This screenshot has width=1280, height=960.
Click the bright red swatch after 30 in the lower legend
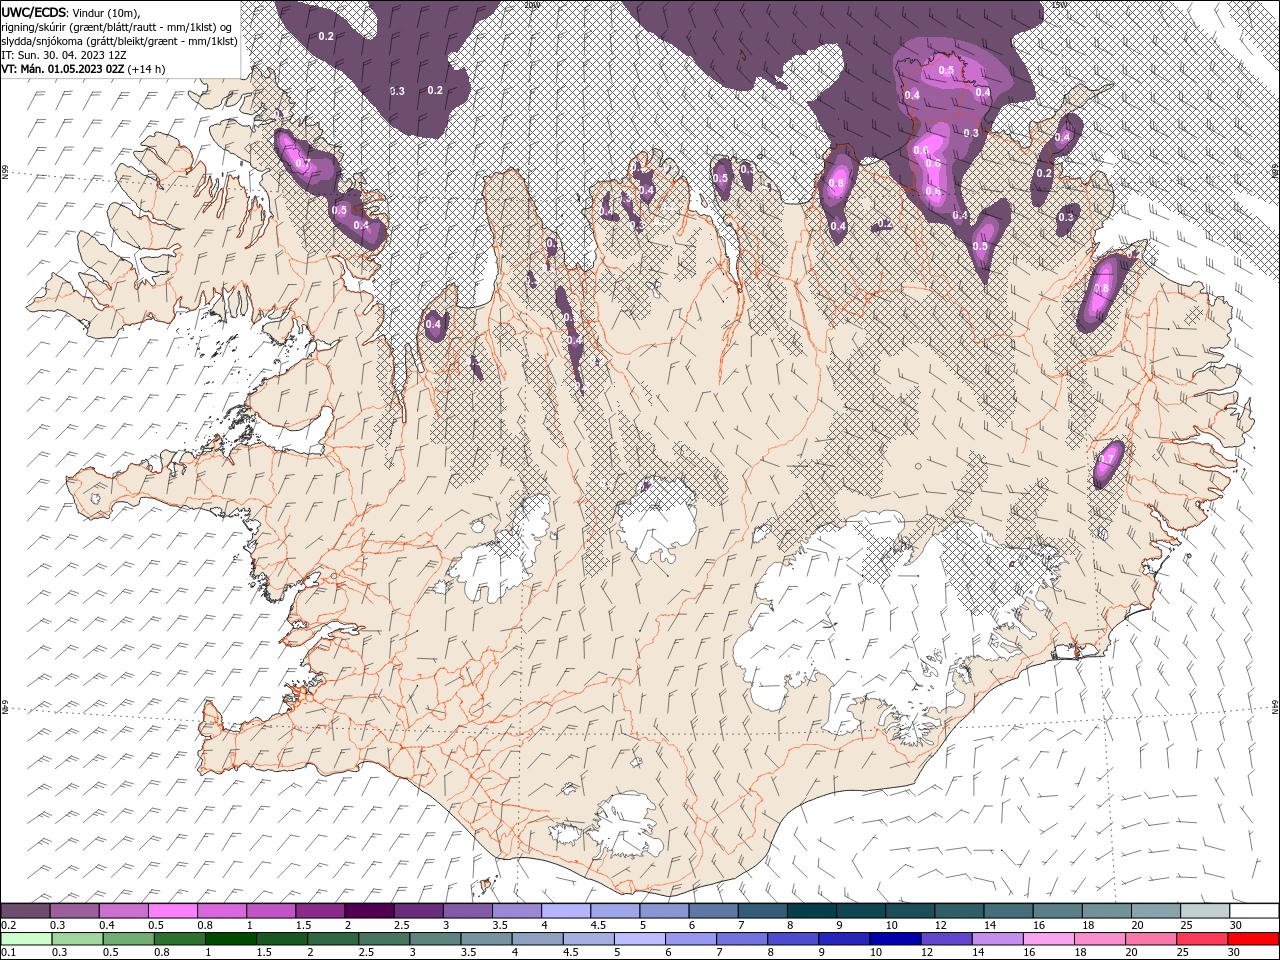1255,939
